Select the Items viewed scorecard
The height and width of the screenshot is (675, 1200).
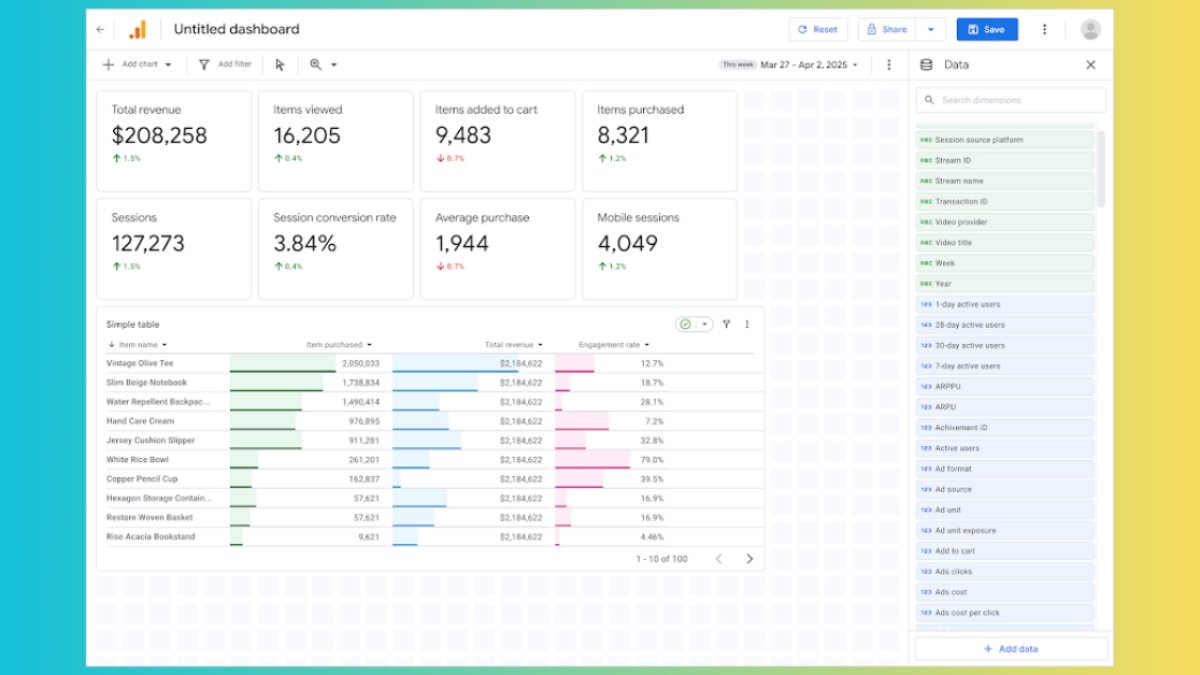pos(336,141)
